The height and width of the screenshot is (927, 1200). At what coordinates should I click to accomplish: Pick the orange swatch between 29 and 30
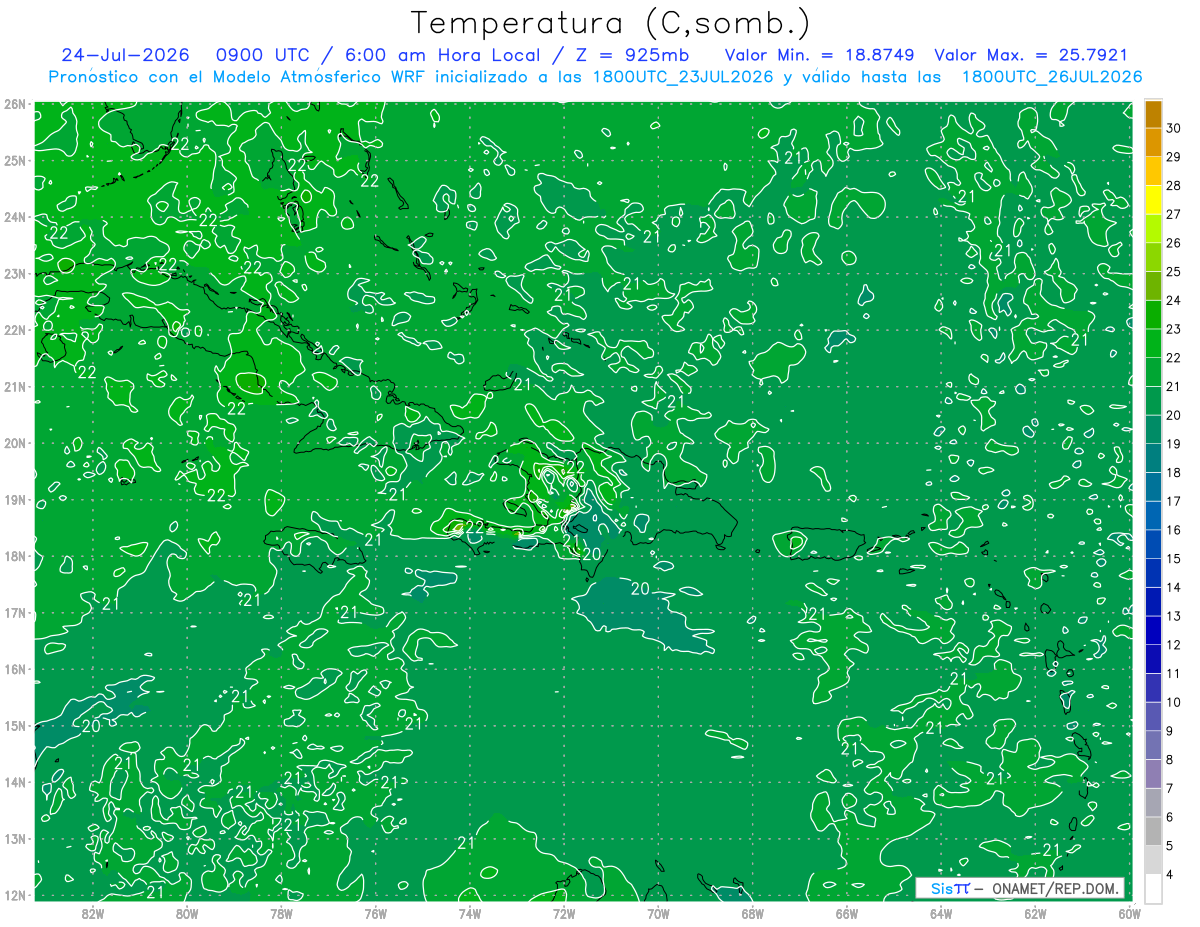tap(1154, 141)
